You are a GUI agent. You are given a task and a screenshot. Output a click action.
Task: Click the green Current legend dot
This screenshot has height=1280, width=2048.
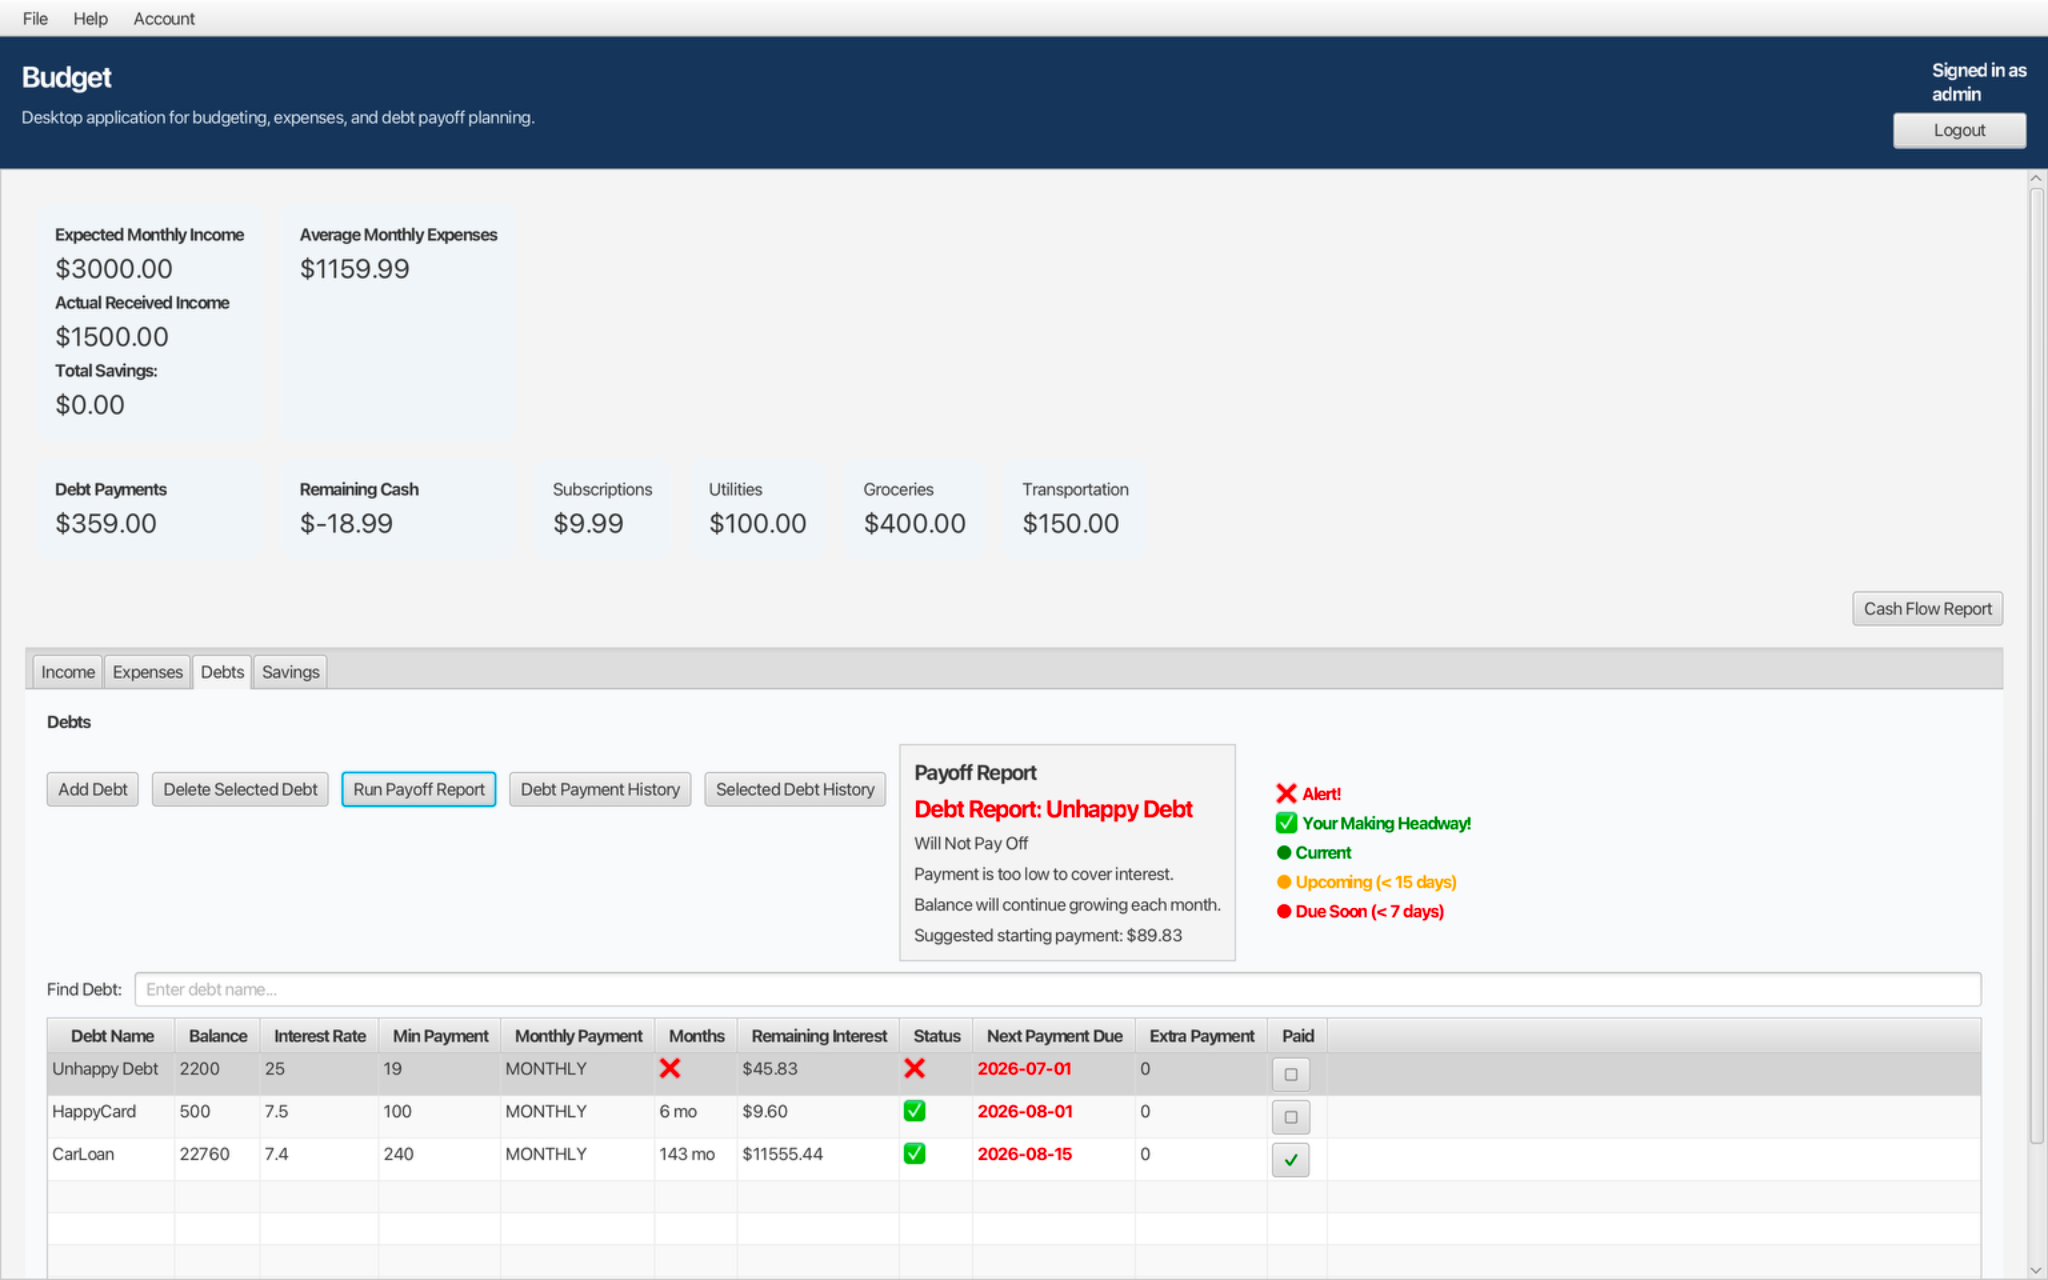1284,853
